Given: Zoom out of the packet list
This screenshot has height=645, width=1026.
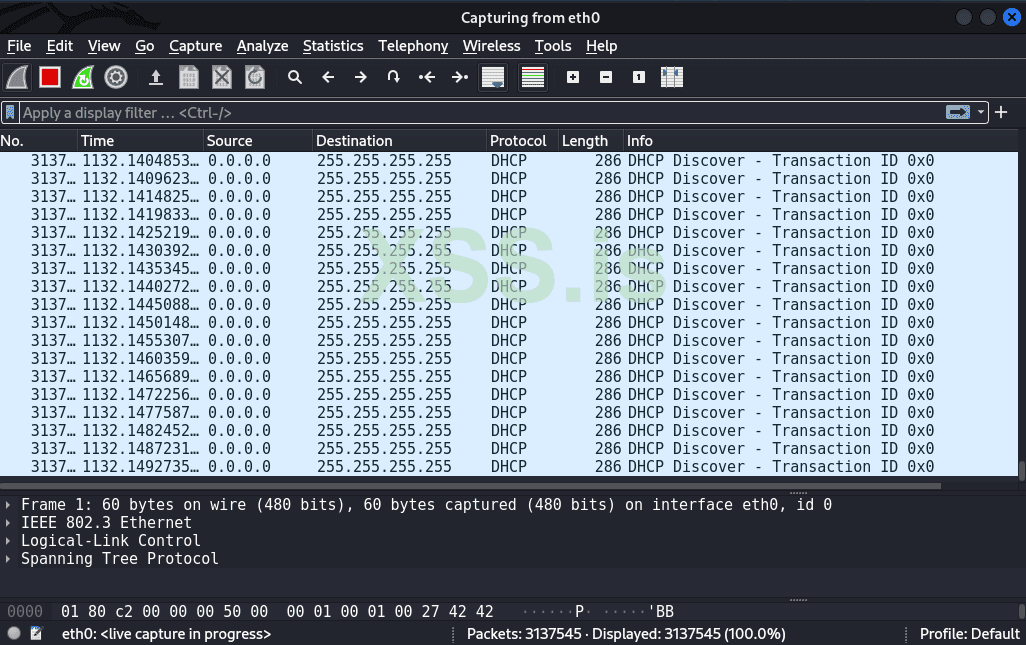Looking at the screenshot, I should [x=605, y=77].
